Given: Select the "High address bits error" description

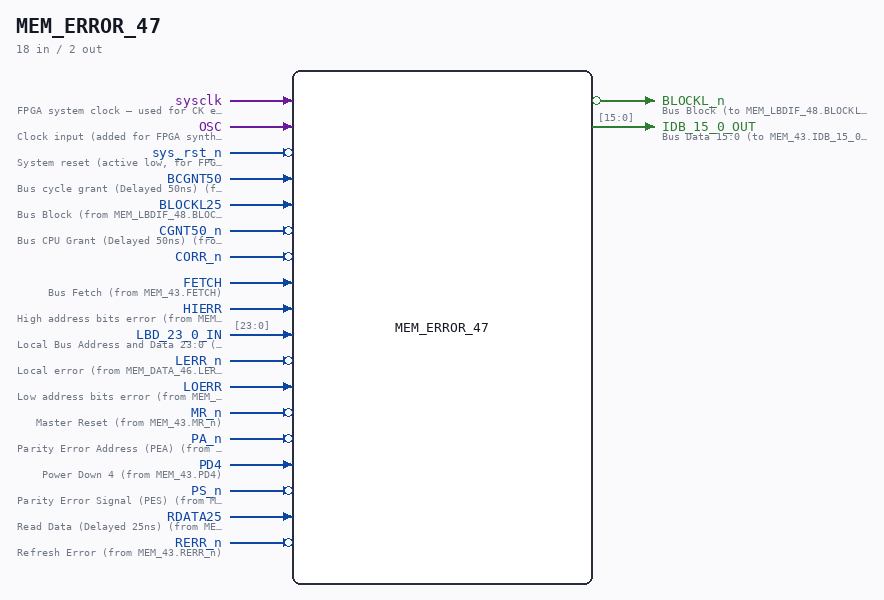Looking at the screenshot, I should pos(120,319).
